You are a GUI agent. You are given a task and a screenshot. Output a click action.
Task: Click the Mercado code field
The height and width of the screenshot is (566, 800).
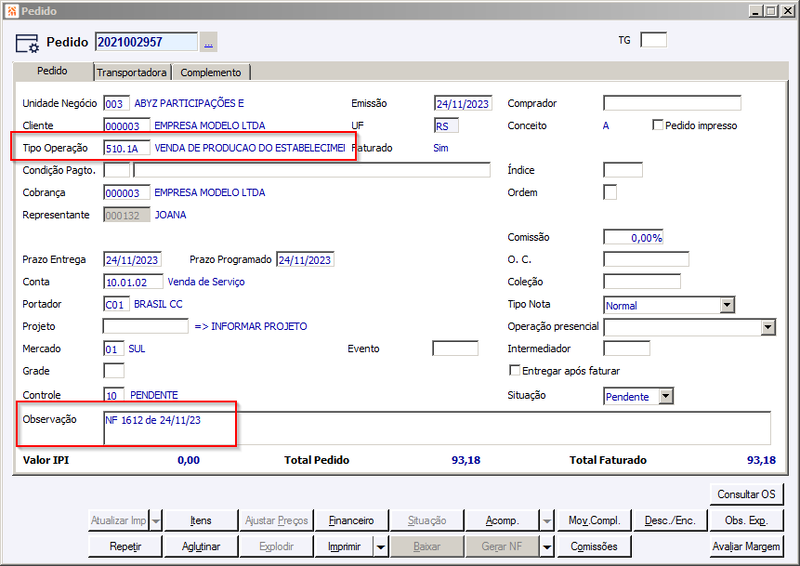tap(114, 349)
